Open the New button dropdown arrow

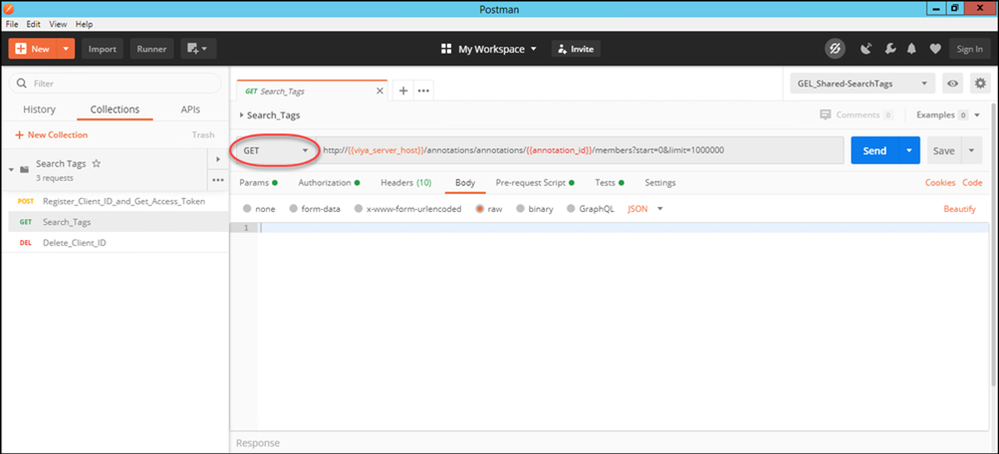(x=66, y=49)
